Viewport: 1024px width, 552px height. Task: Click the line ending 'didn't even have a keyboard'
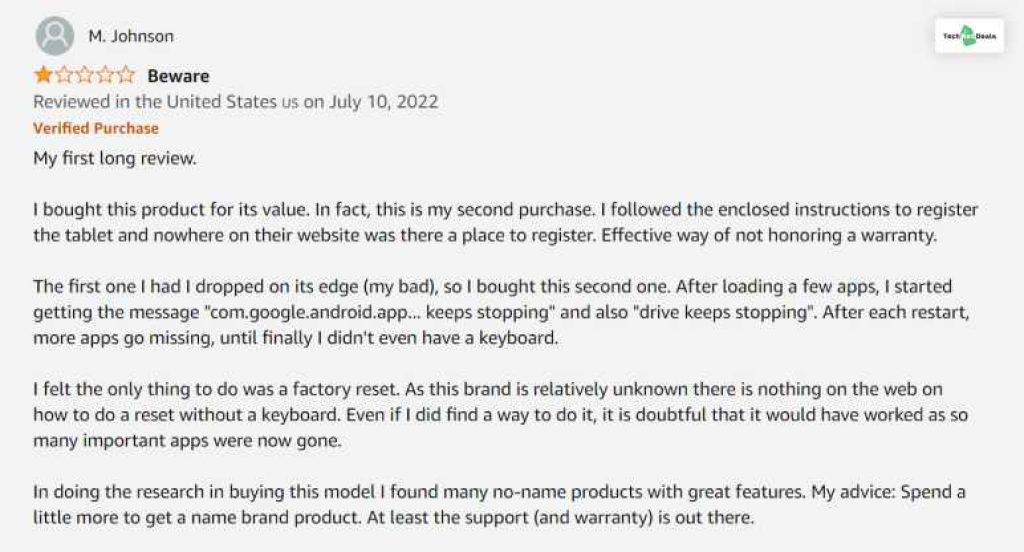click(x=296, y=338)
